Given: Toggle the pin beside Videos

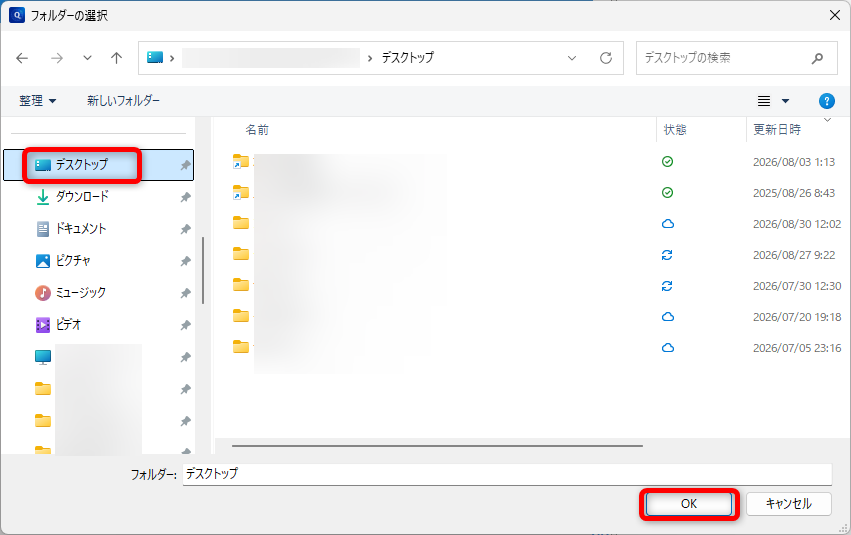Looking at the screenshot, I should [x=186, y=325].
